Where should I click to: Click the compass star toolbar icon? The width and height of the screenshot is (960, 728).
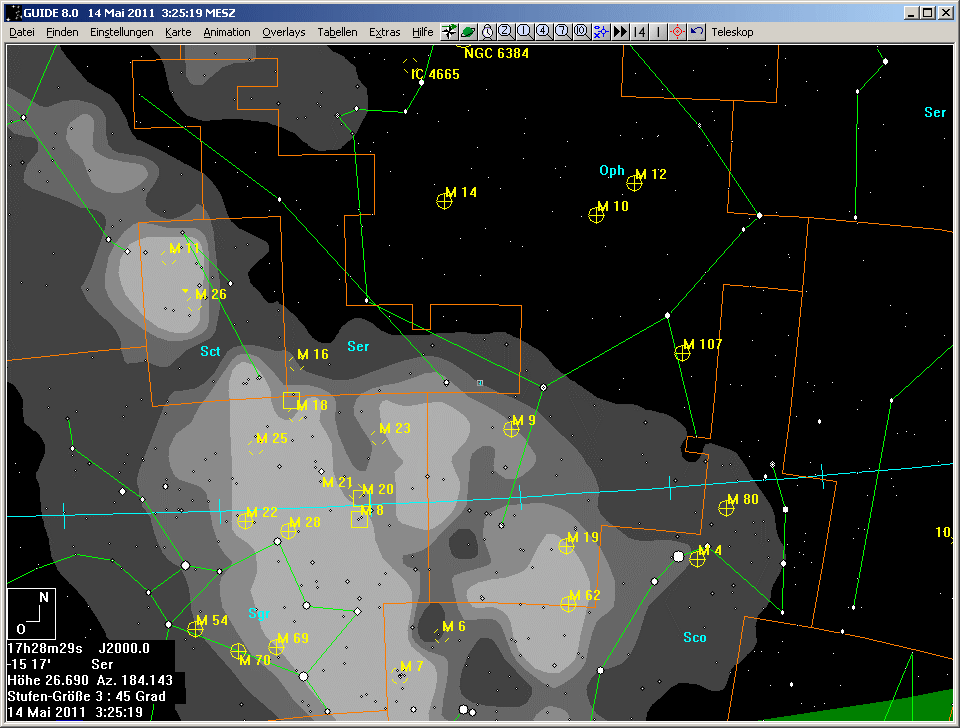(x=449, y=32)
